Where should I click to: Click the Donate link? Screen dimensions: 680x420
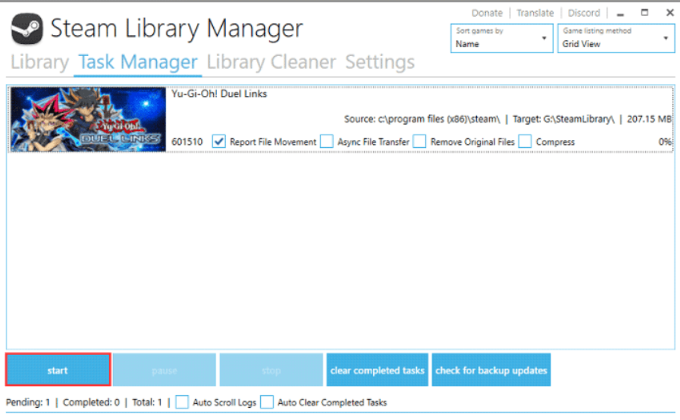click(x=487, y=13)
